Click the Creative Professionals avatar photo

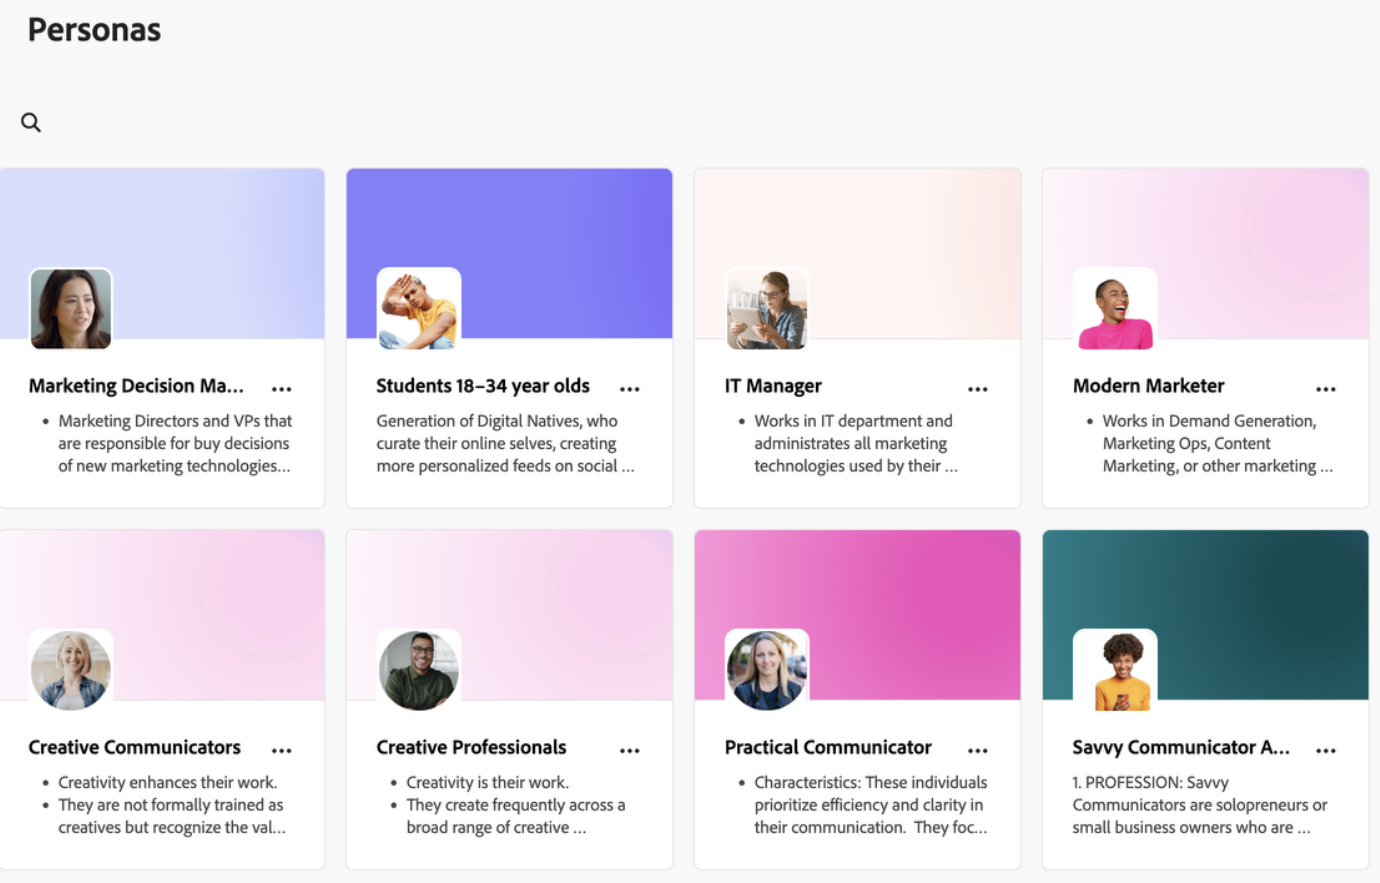(x=419, y=670)
